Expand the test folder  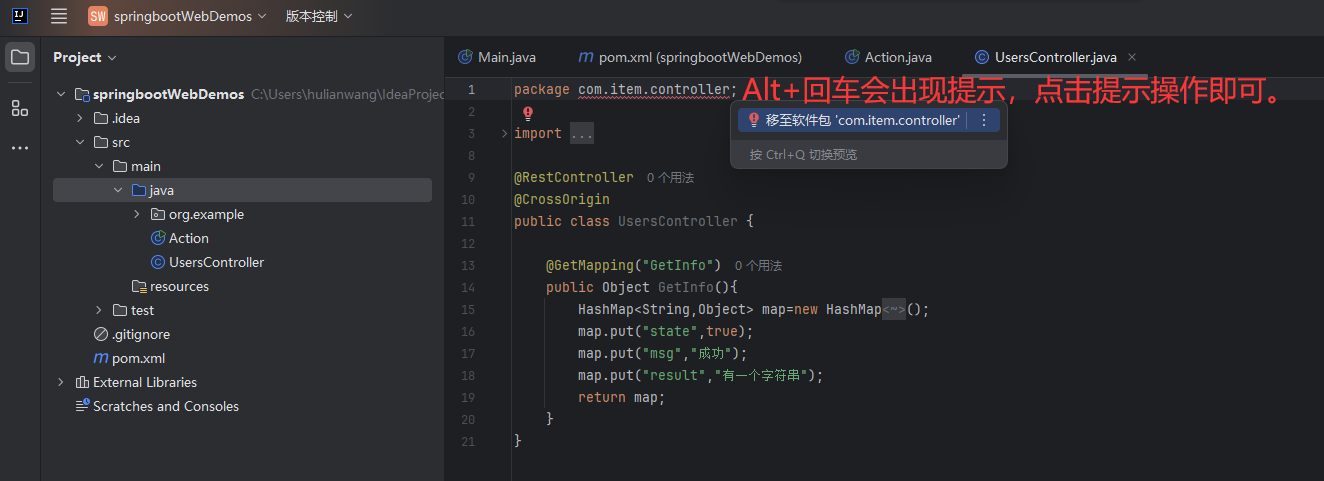coord(99,310)
